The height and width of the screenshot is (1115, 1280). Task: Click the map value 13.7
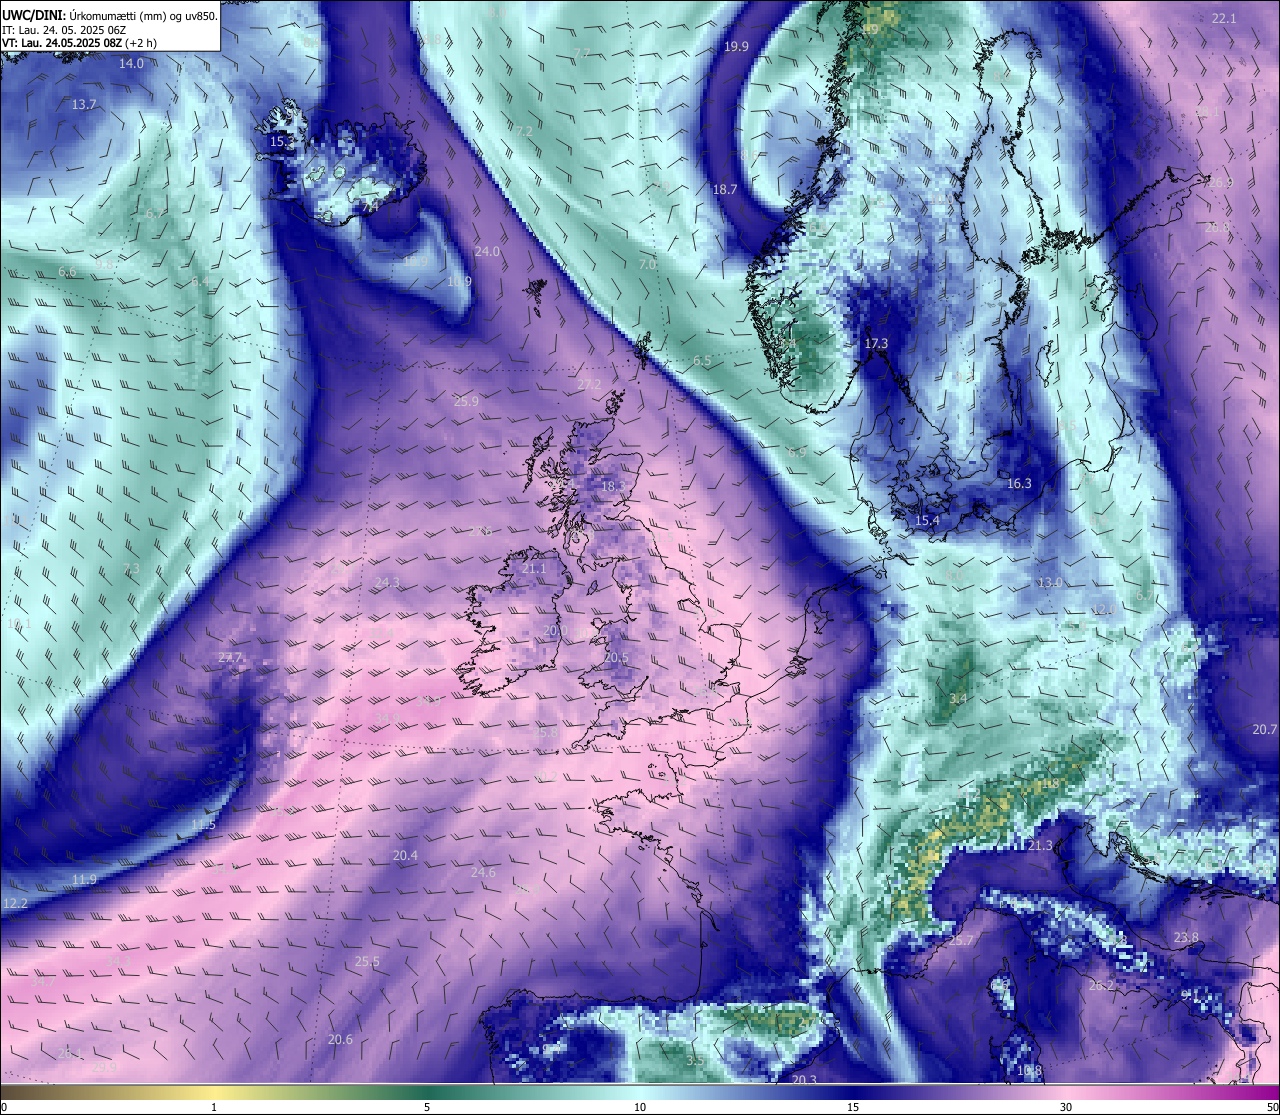pyautogui.click(x=84, y=104)
